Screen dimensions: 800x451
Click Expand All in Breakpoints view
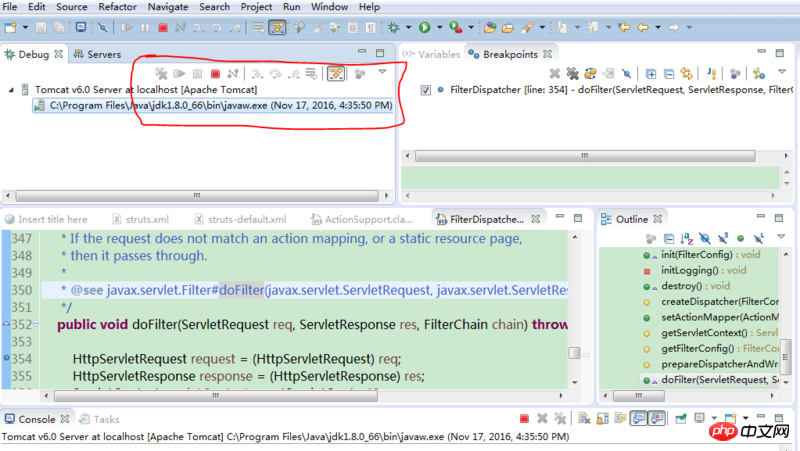click(651, 74)
